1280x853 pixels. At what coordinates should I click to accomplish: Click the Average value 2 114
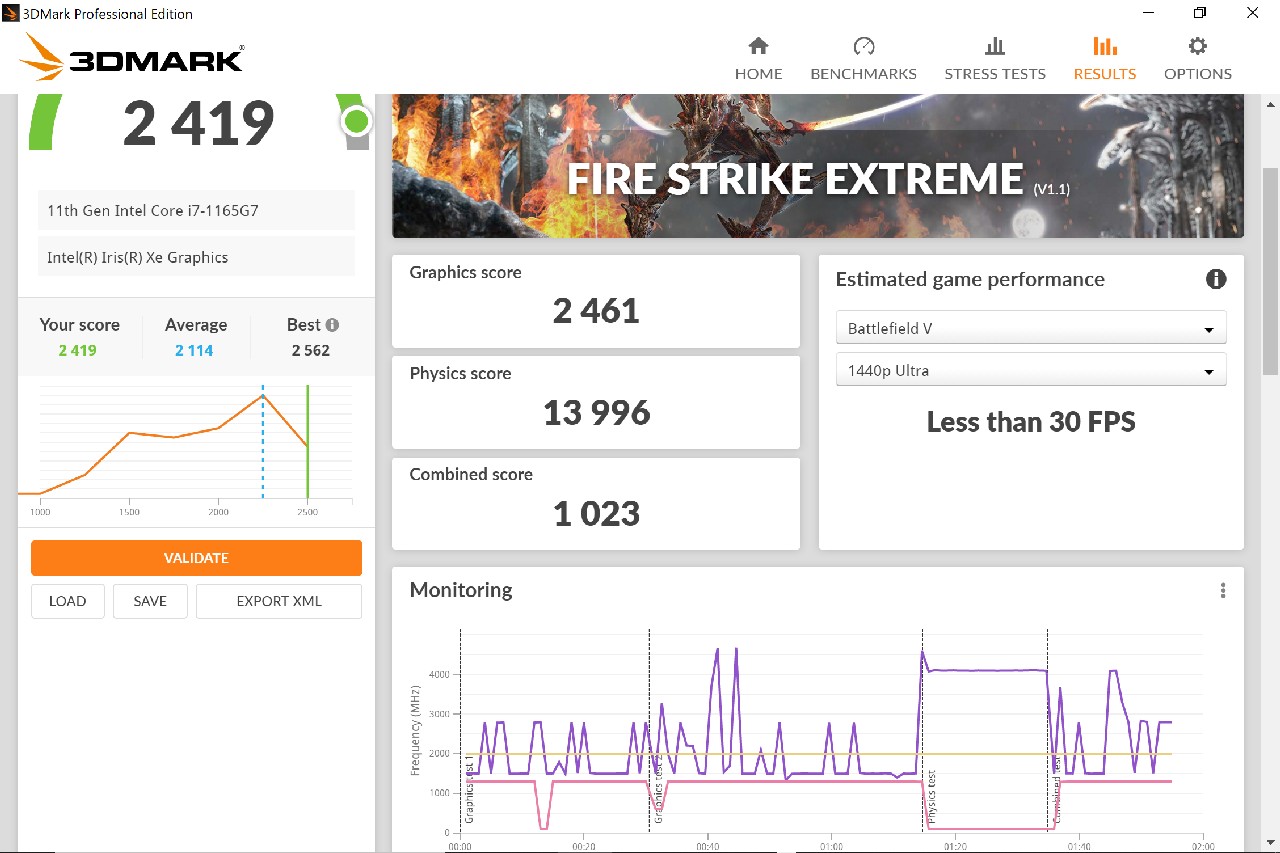pyautogui.click(x=194, y=350)
